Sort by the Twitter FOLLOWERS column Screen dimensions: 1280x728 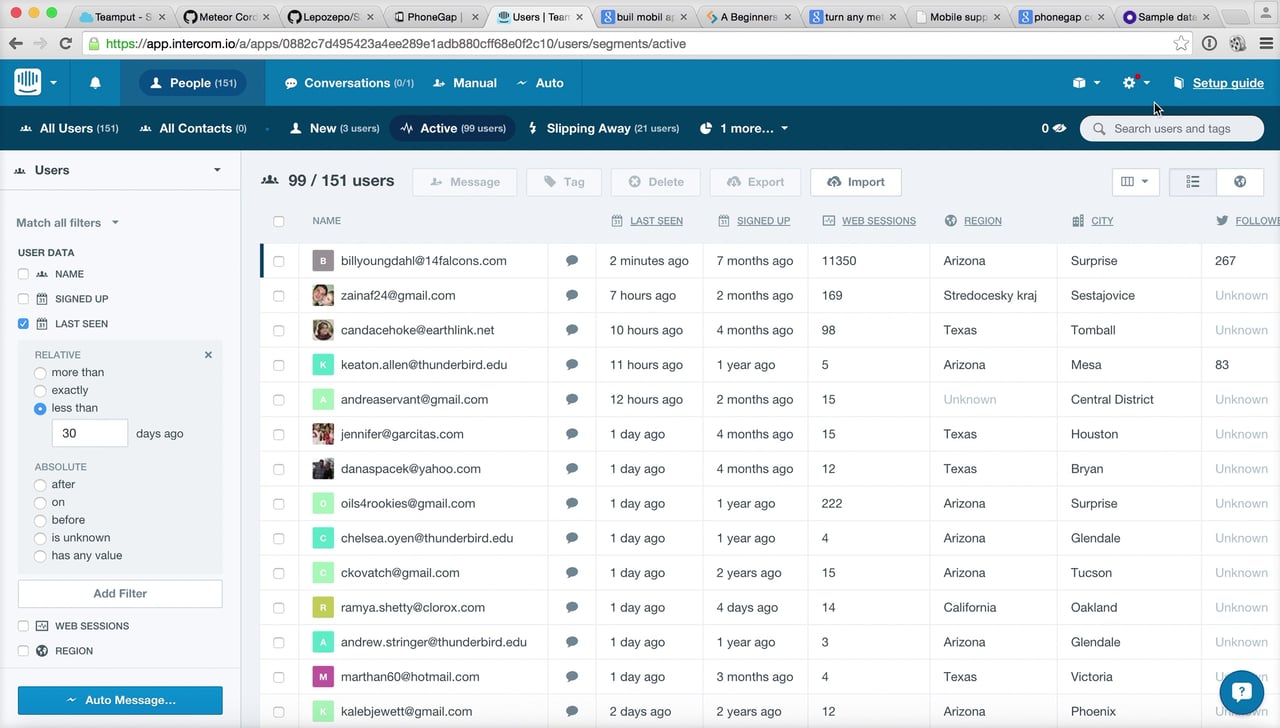pos(1248,221)
